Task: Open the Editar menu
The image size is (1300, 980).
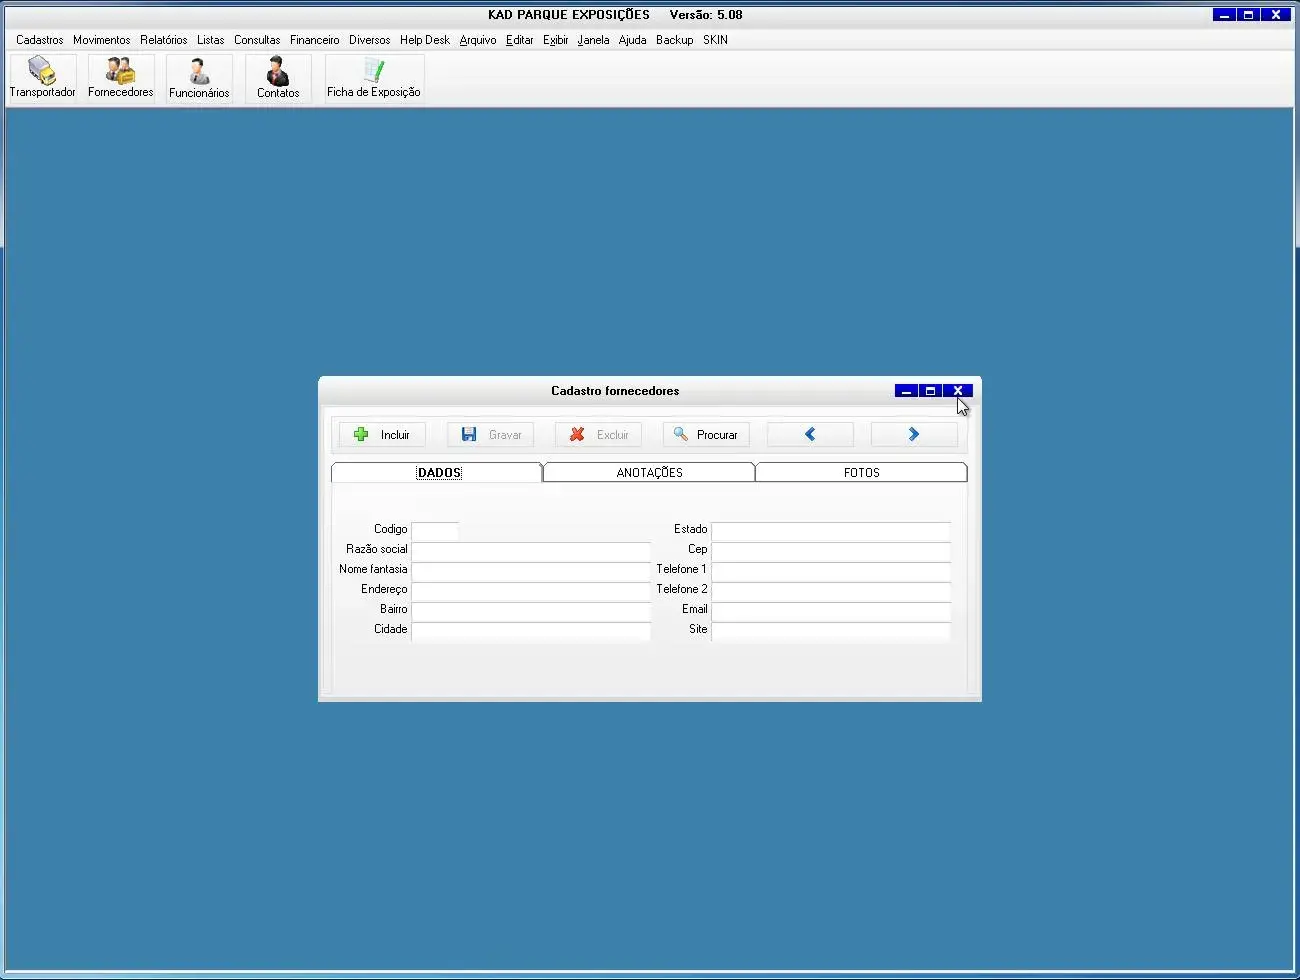Action: (x=520, y=40)
